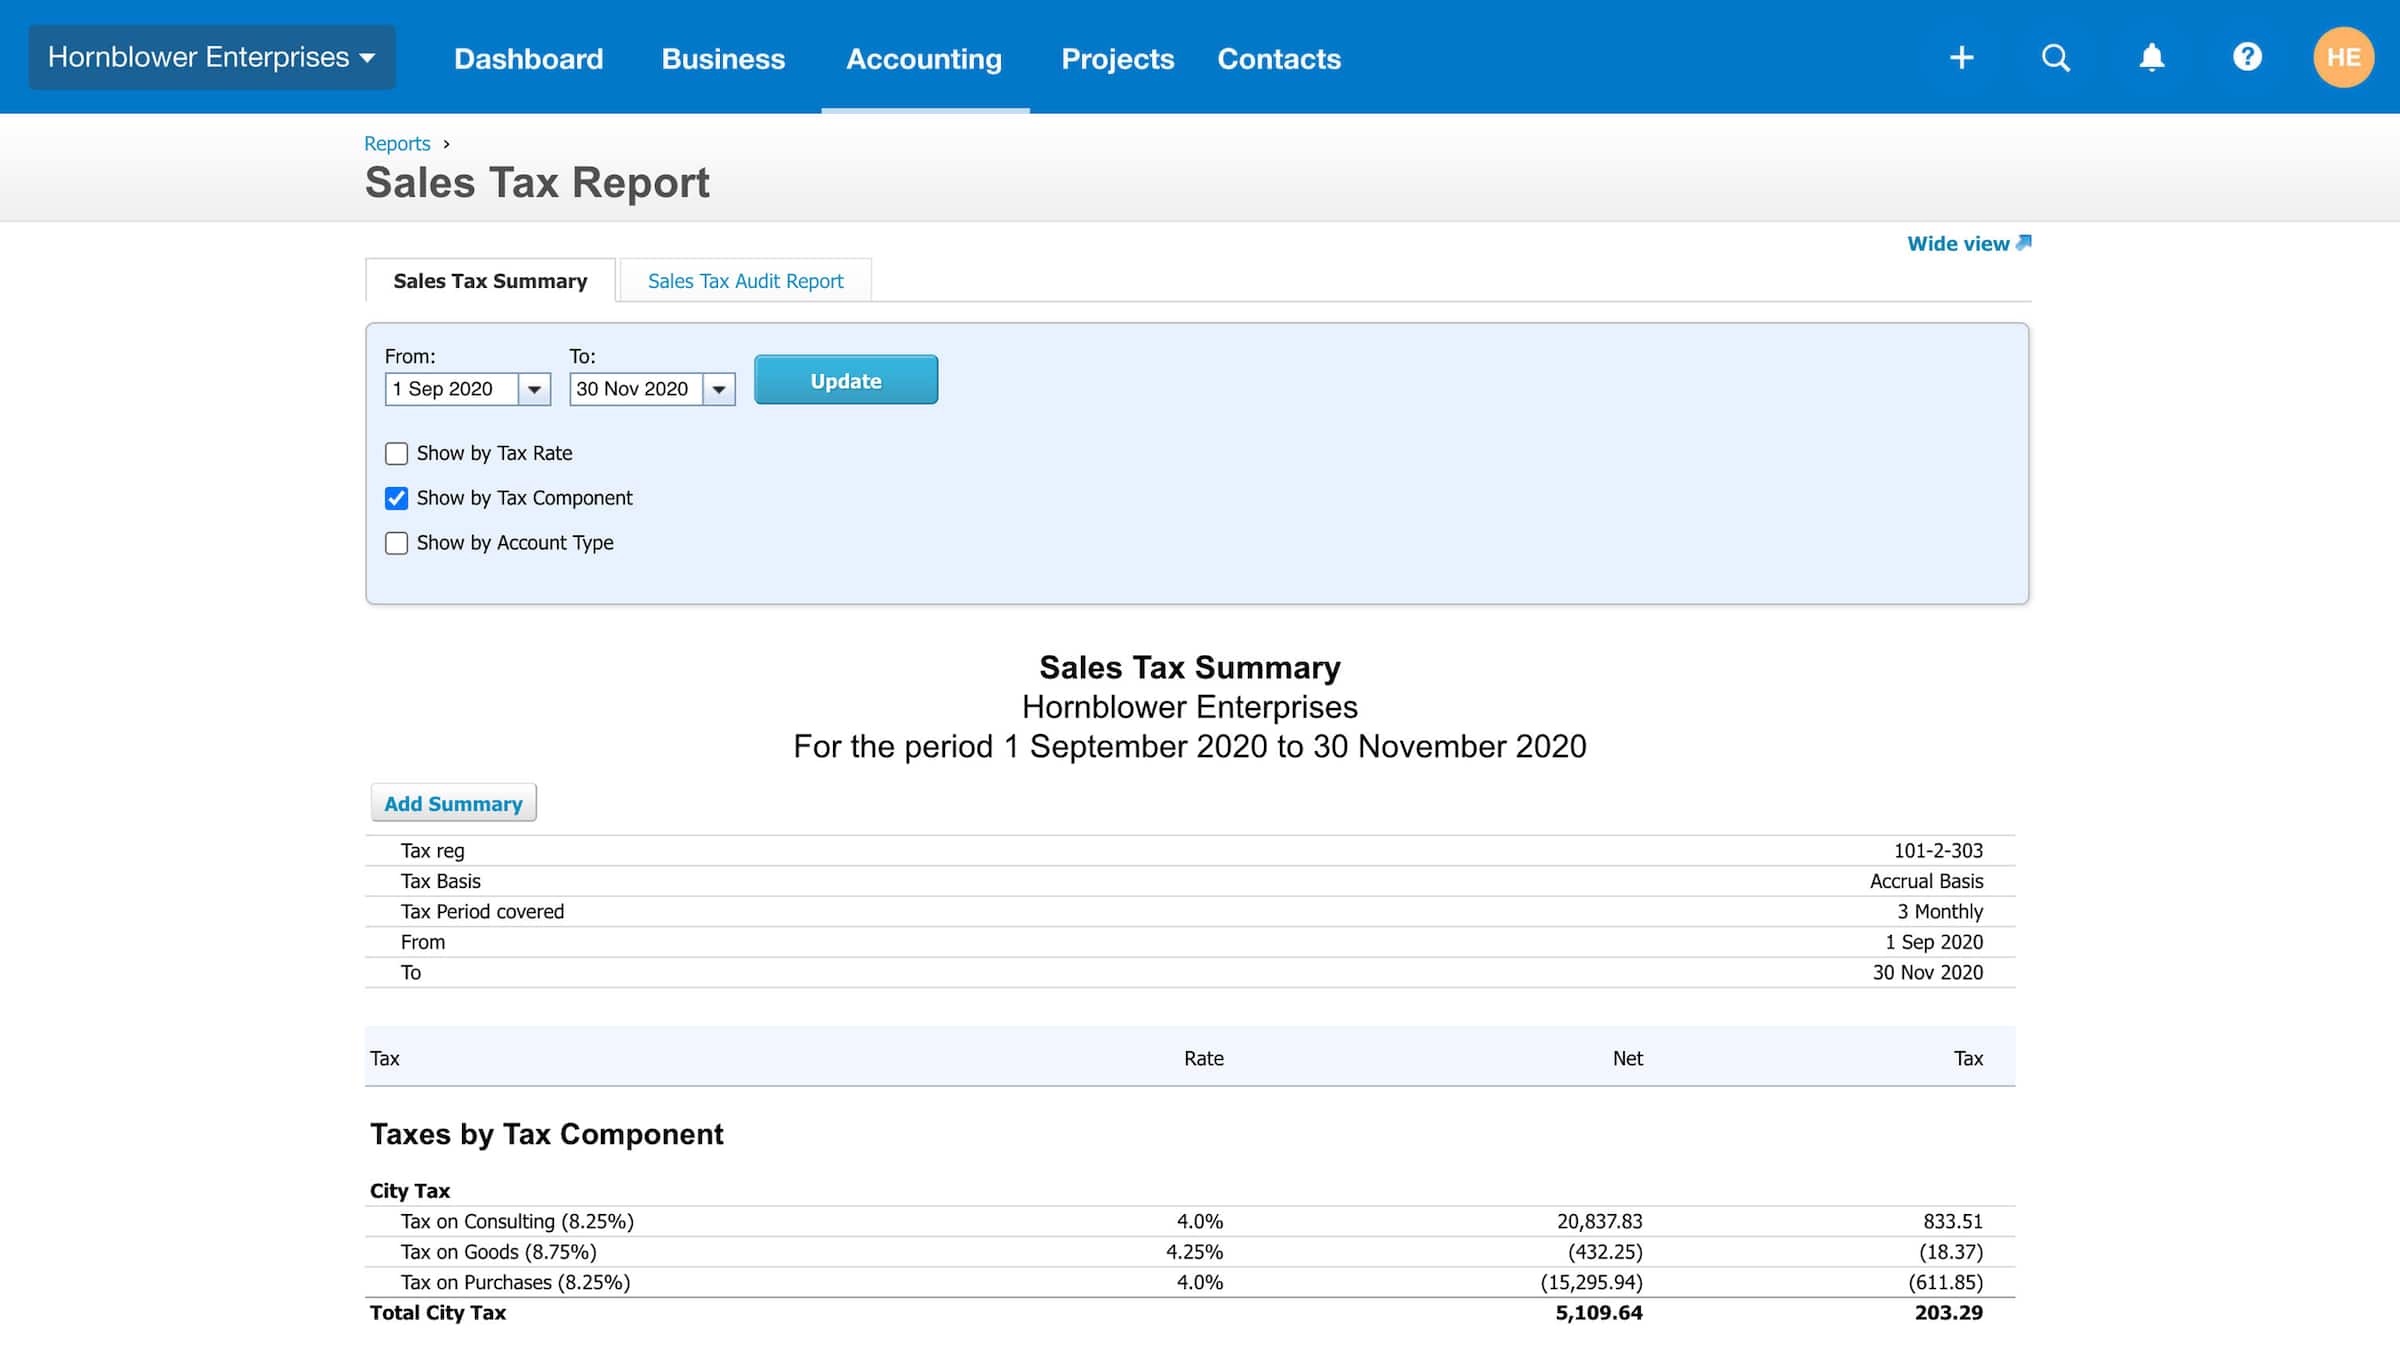Enable Show by Account Type

coord(396,543)
